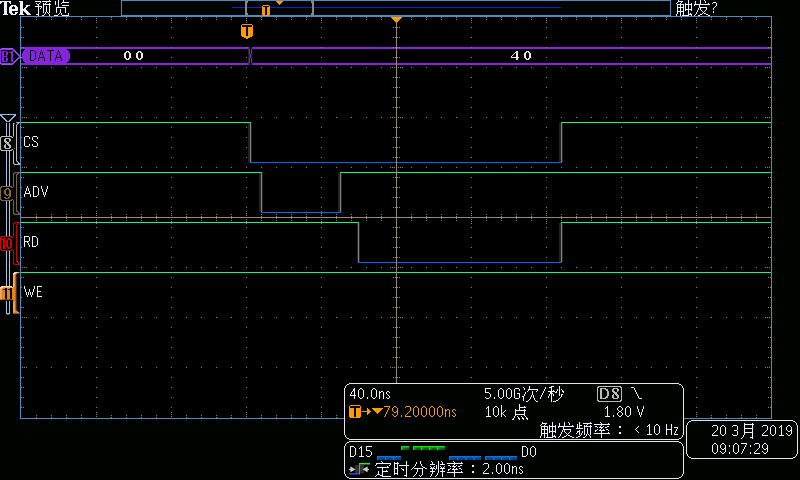Click the D0 digital channel label

coord(529,452)
